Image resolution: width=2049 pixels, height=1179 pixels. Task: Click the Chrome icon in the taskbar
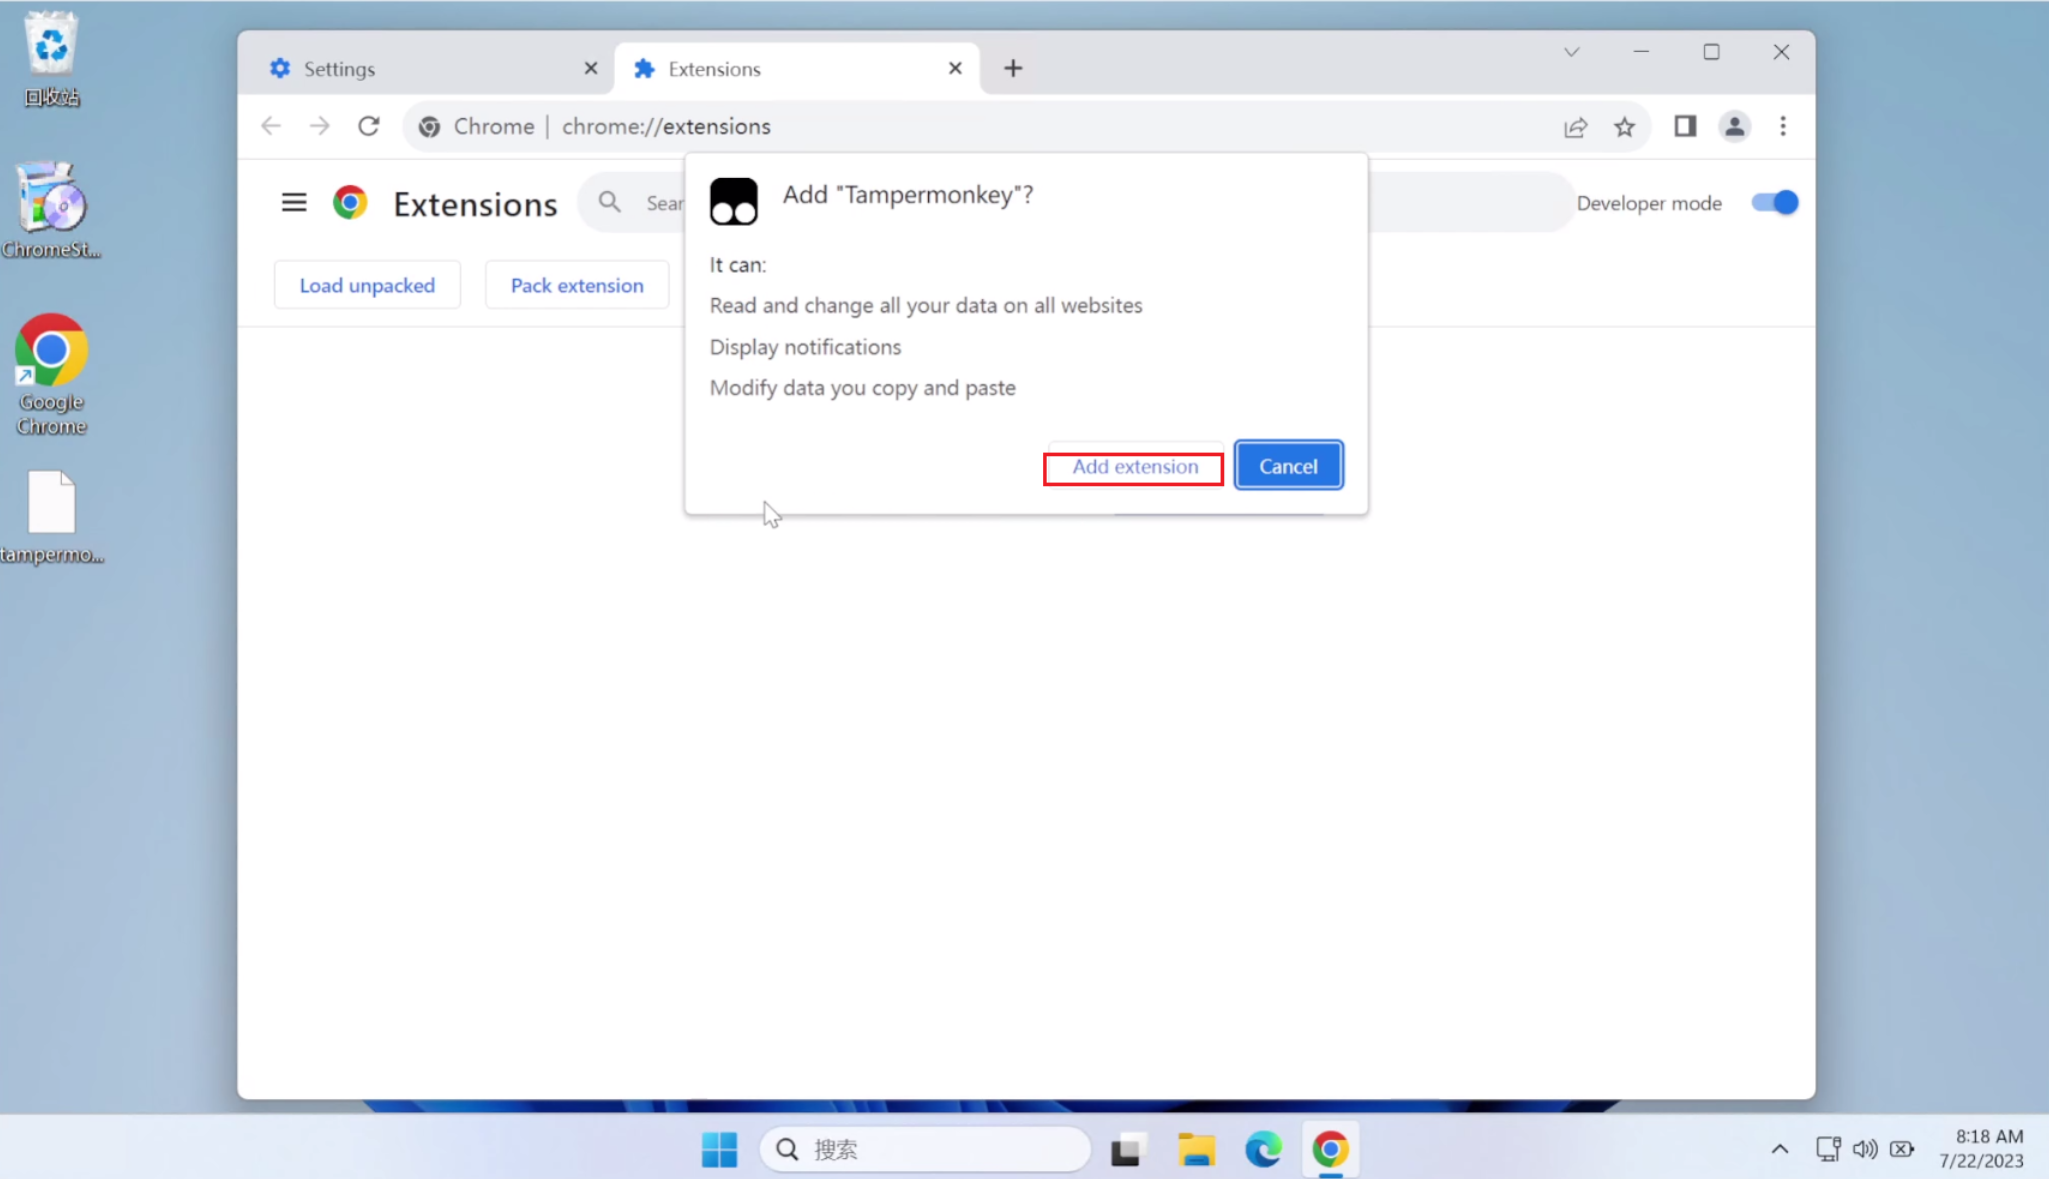(1330, 1149)
